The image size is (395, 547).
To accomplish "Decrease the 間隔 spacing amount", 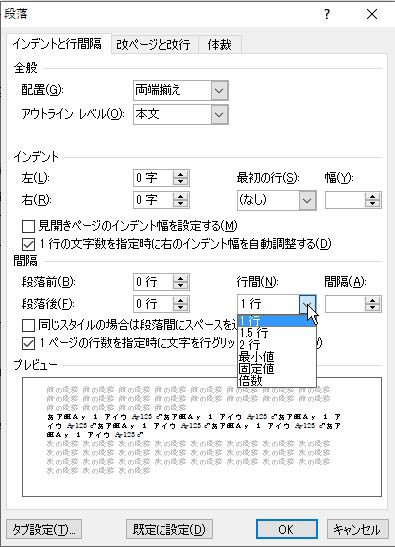I will pyautogui.click(x=372, y=308).
